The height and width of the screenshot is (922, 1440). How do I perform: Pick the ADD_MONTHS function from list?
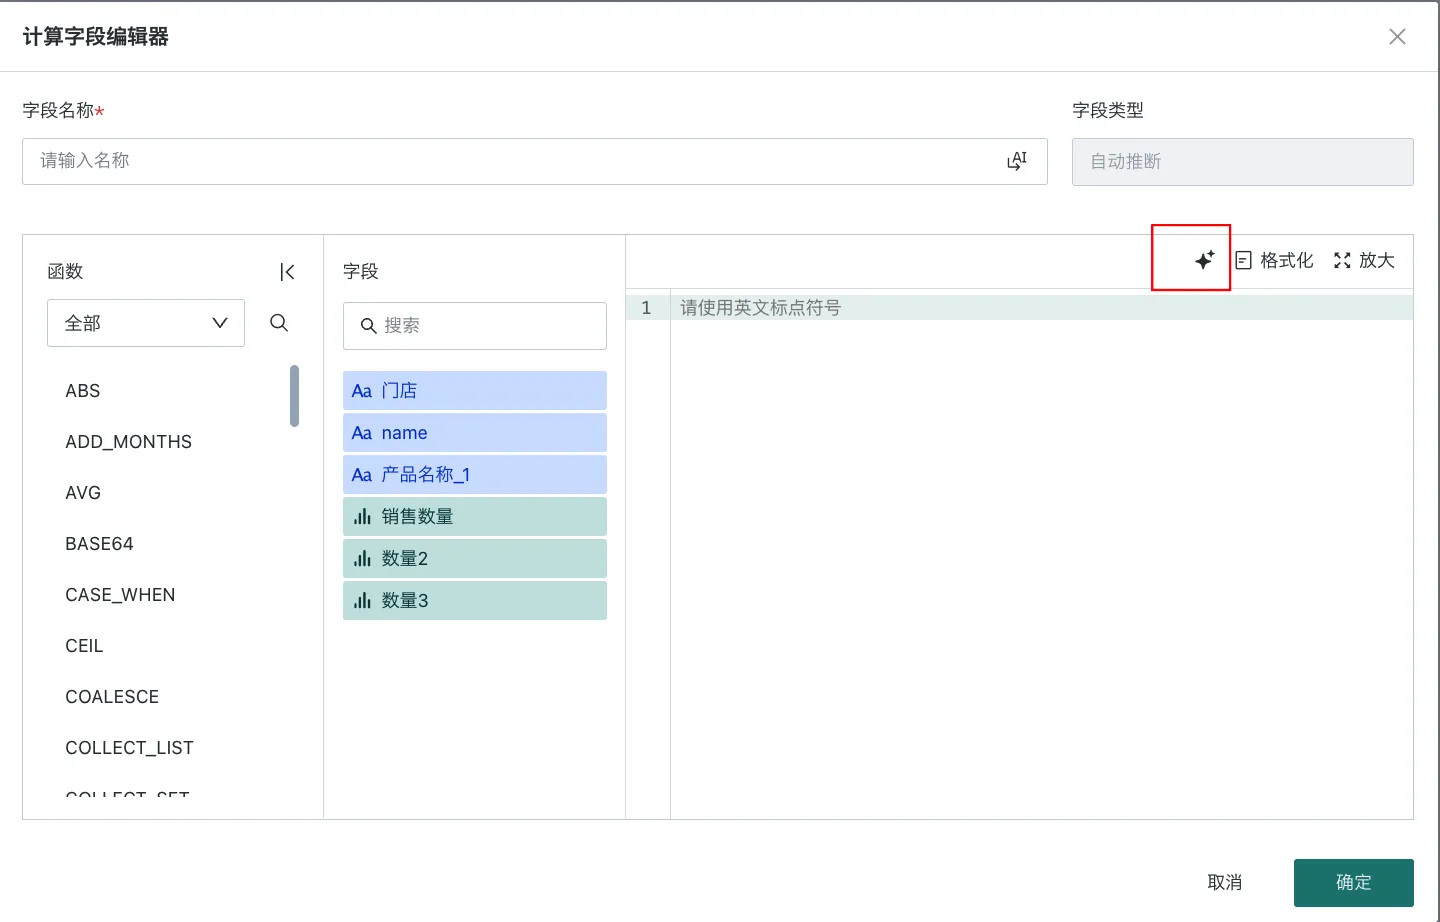(x=128, y=442)
